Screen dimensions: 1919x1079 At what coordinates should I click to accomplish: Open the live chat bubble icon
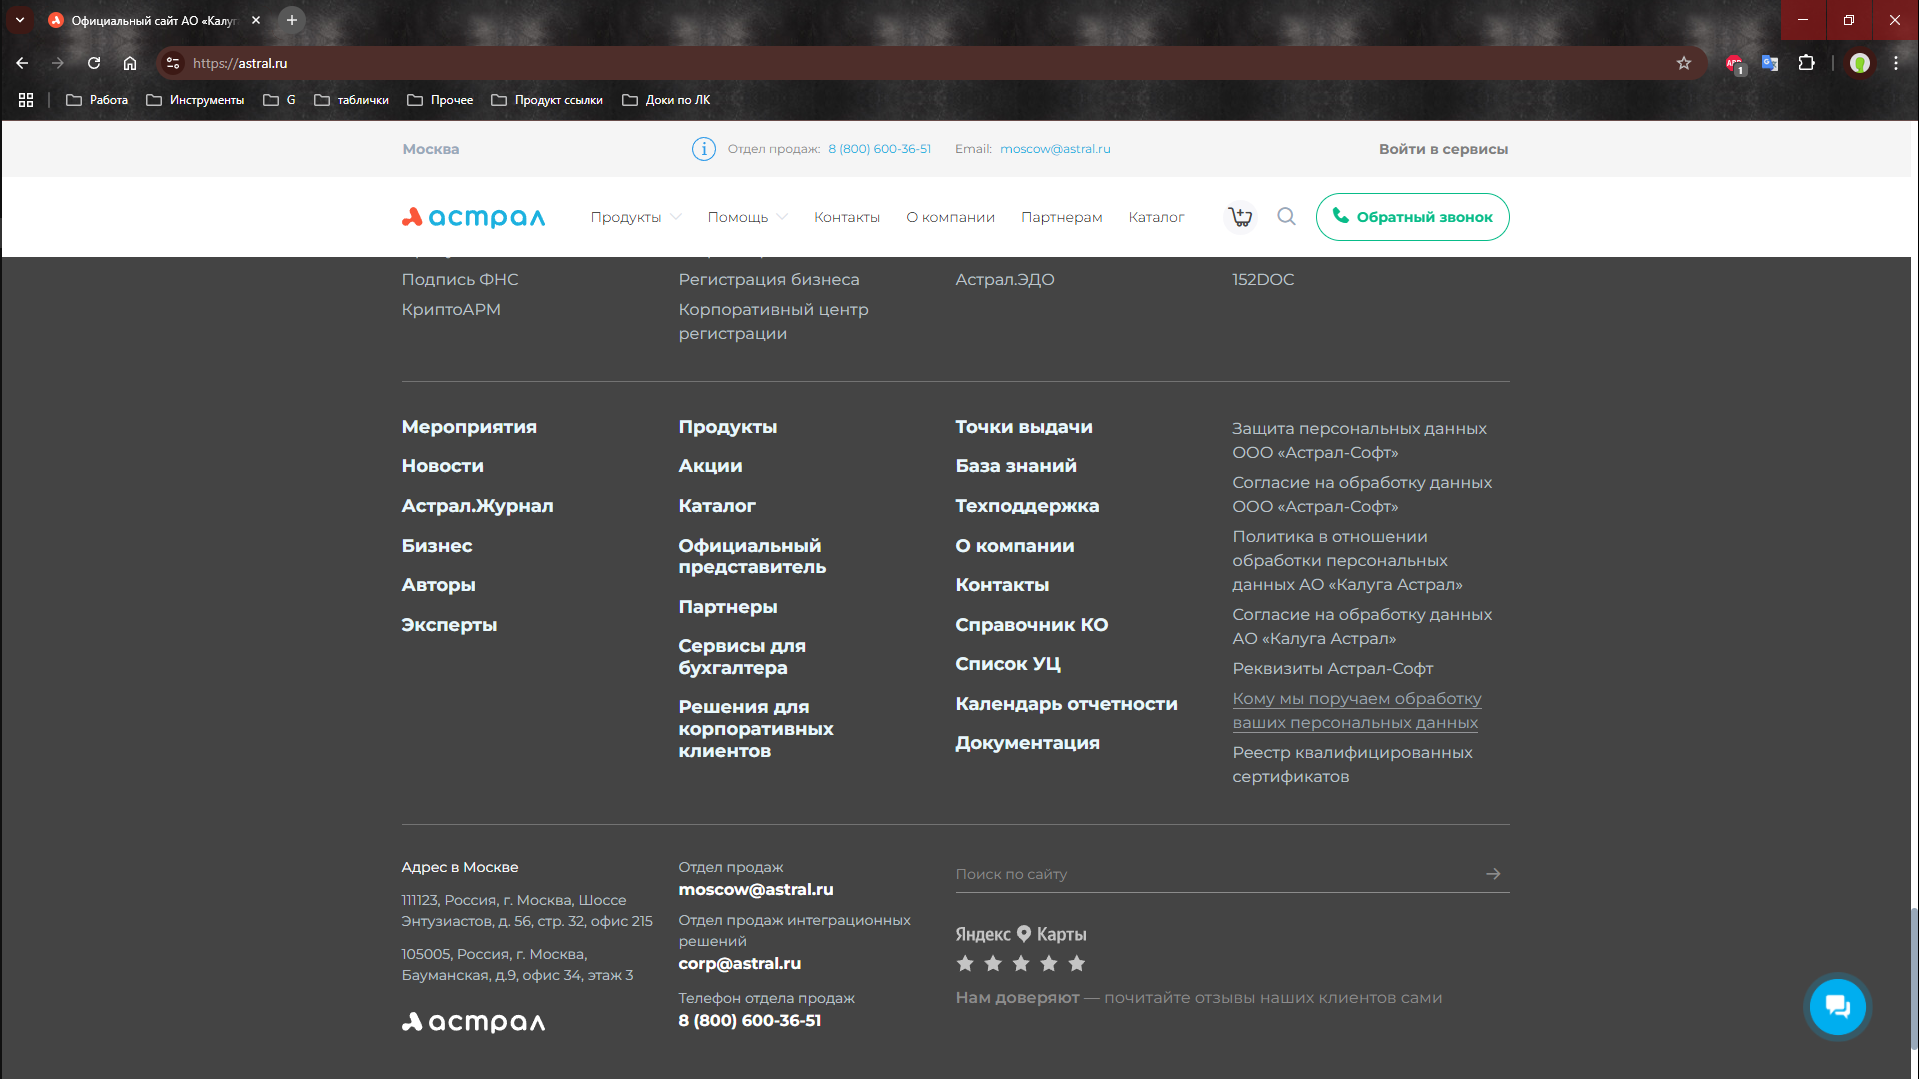tap(1838, 1006)
